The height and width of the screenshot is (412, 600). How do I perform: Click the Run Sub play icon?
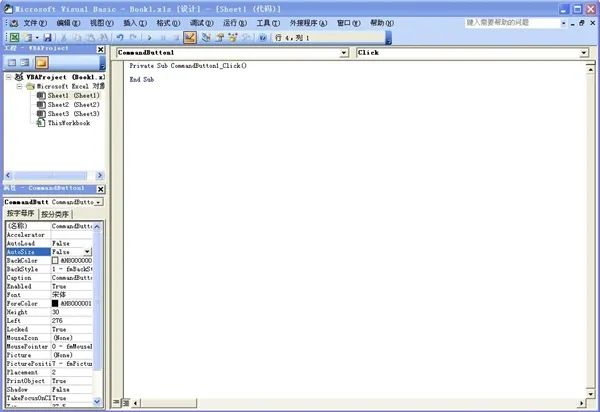point(150,37)
